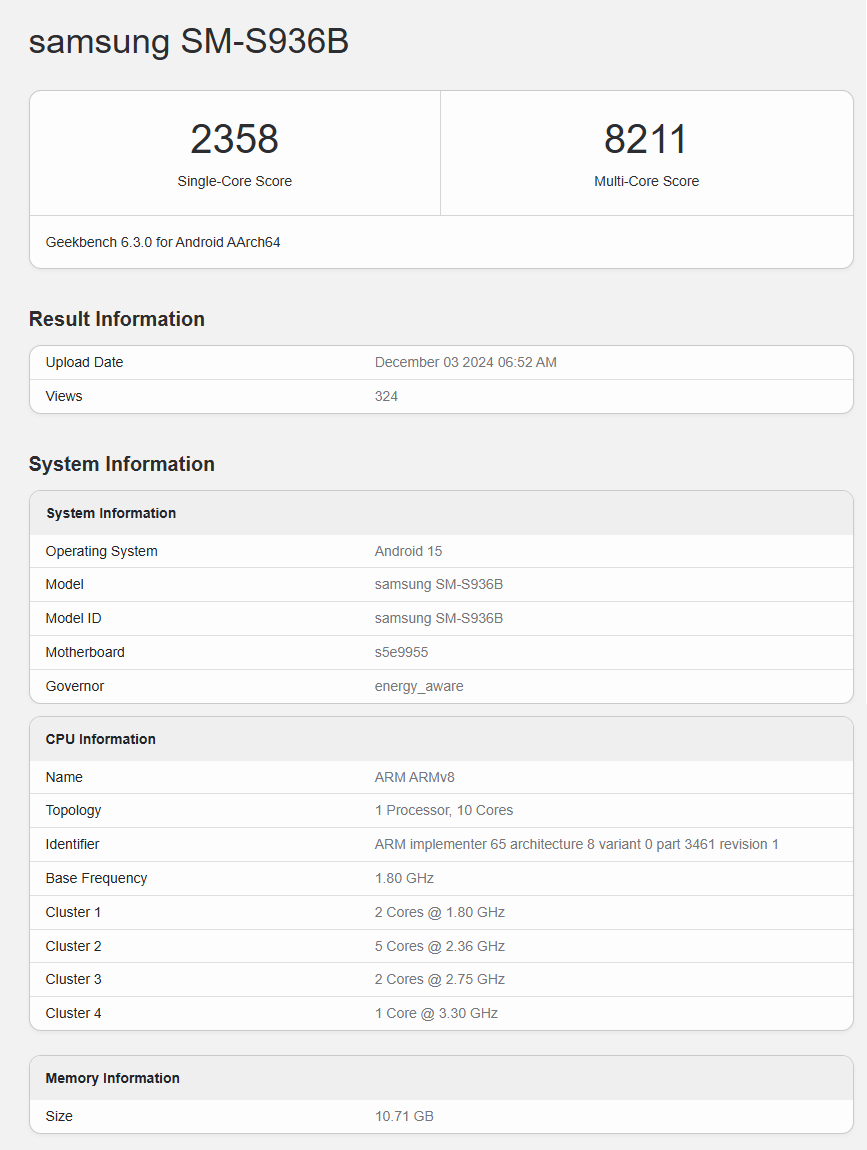Click the Android 15 operating system value
The height and width of the screenshot is (1150, 867).
tap(408, 551)
